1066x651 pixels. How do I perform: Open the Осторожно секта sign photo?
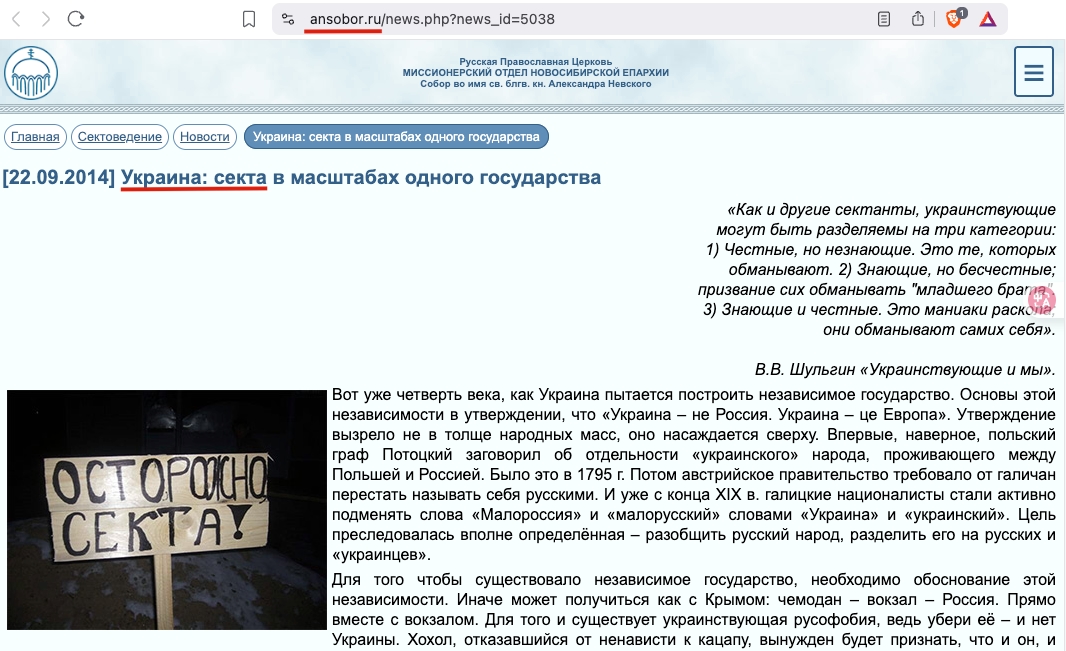(167, 510)
